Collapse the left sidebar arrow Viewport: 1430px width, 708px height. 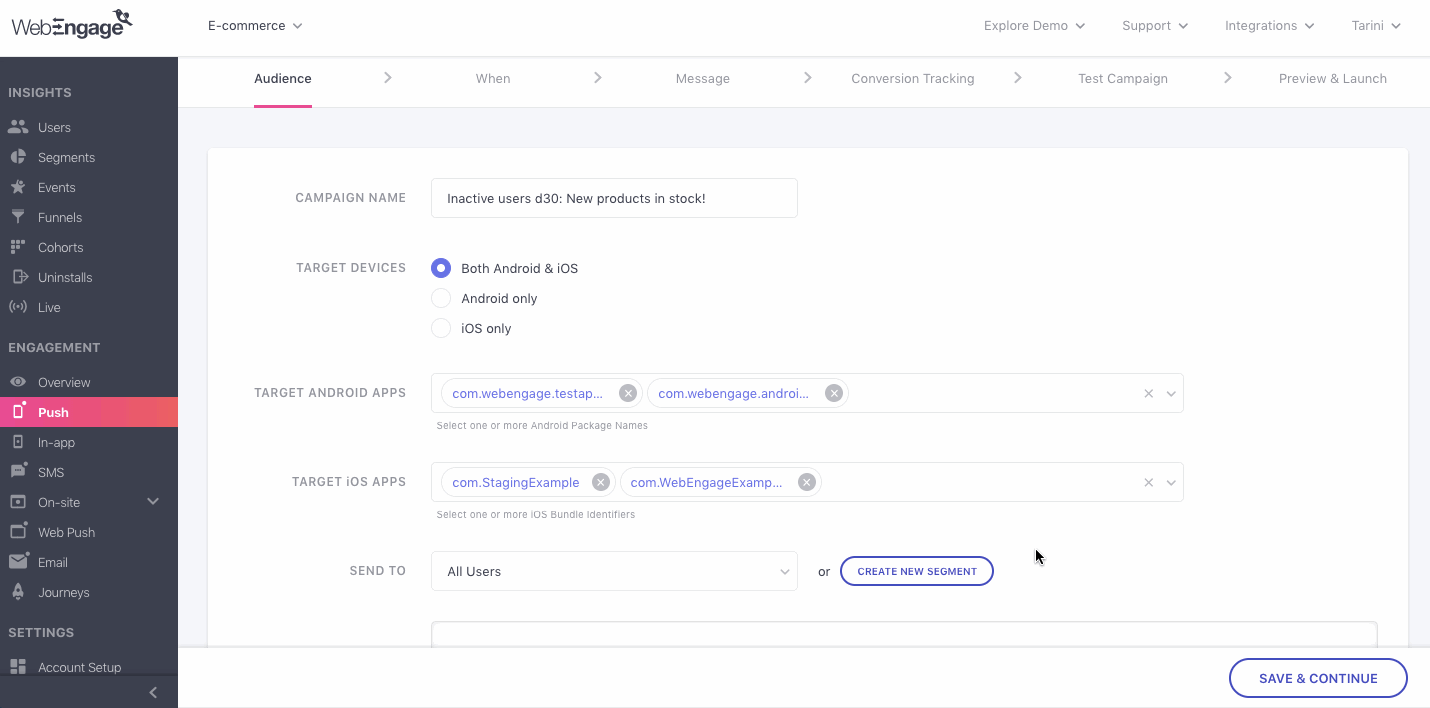(x=153, y=692)
